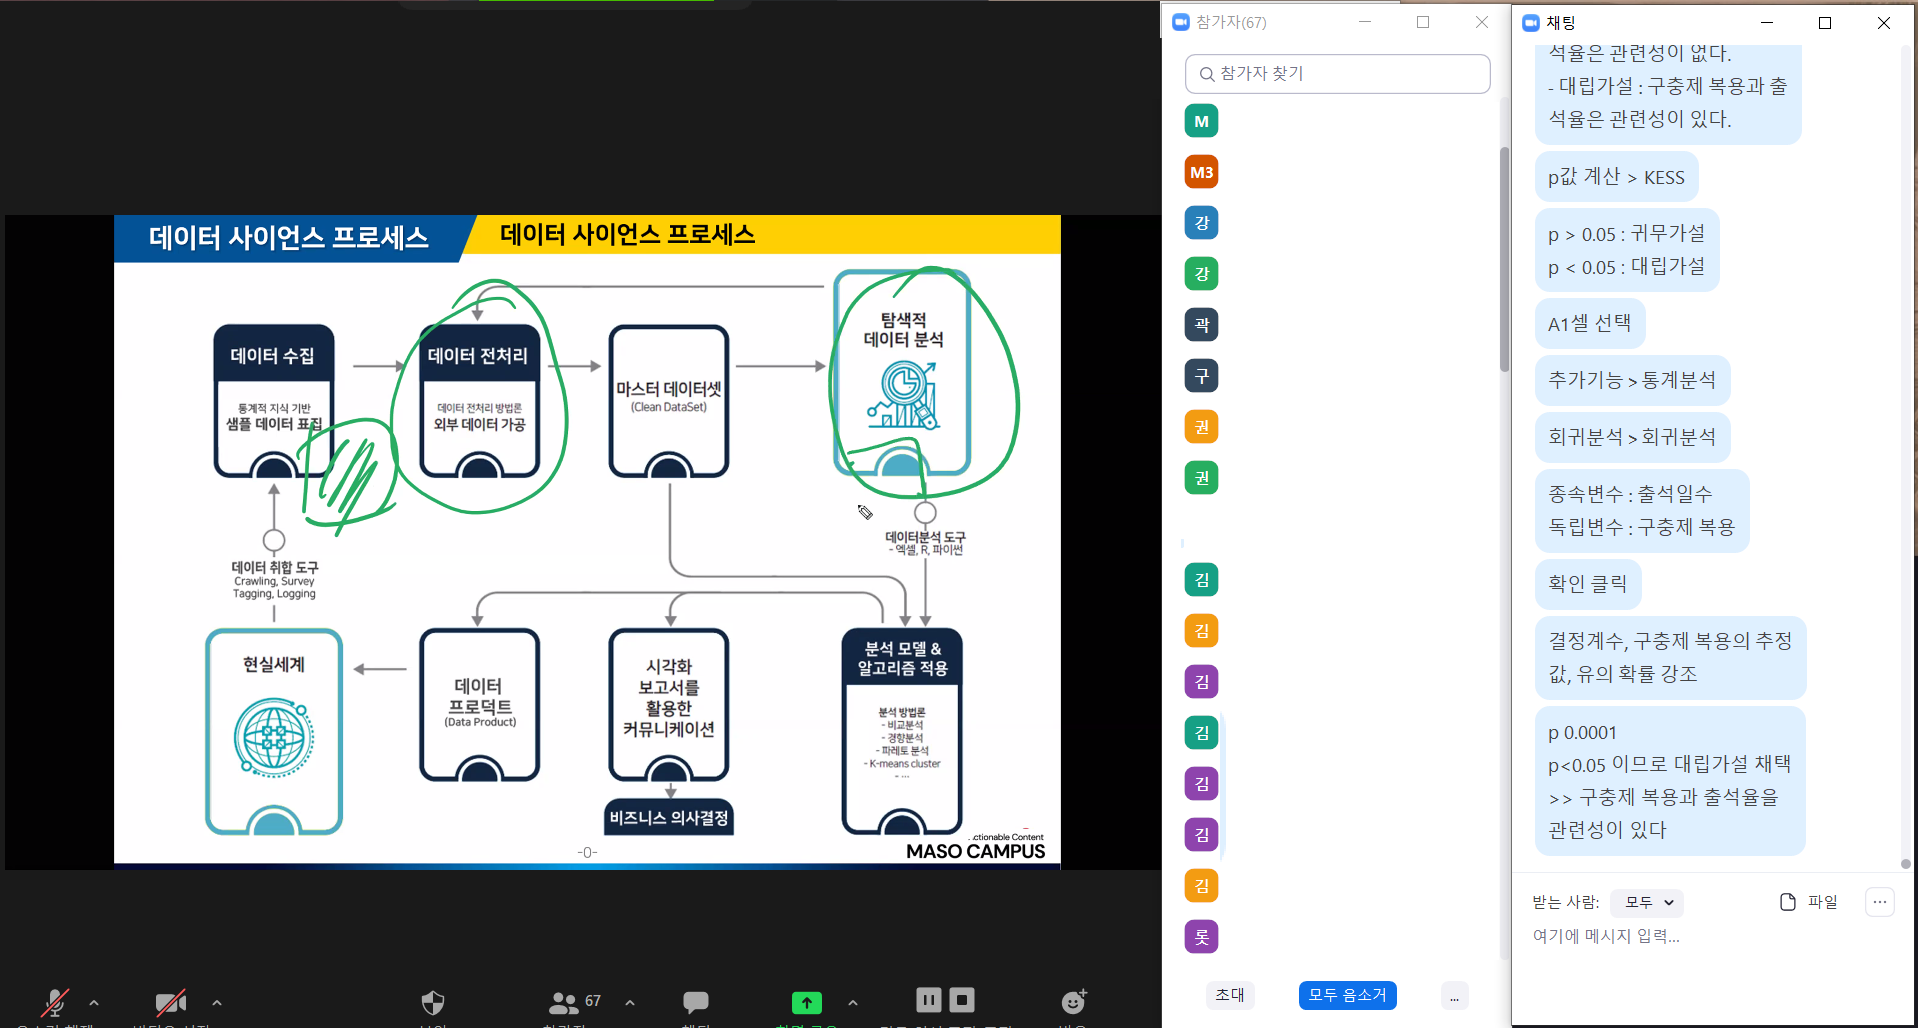Unmute the microphone in the Zoom toolbar
This screenshot has height=1028, width=1918.
pyautogui.click(x=55, y=1001)
